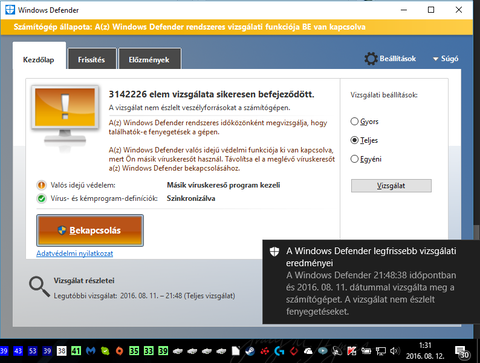The width and height of the screenshot is (480, 363).
Task: Select the Teljes scan option
Action: 364,140
